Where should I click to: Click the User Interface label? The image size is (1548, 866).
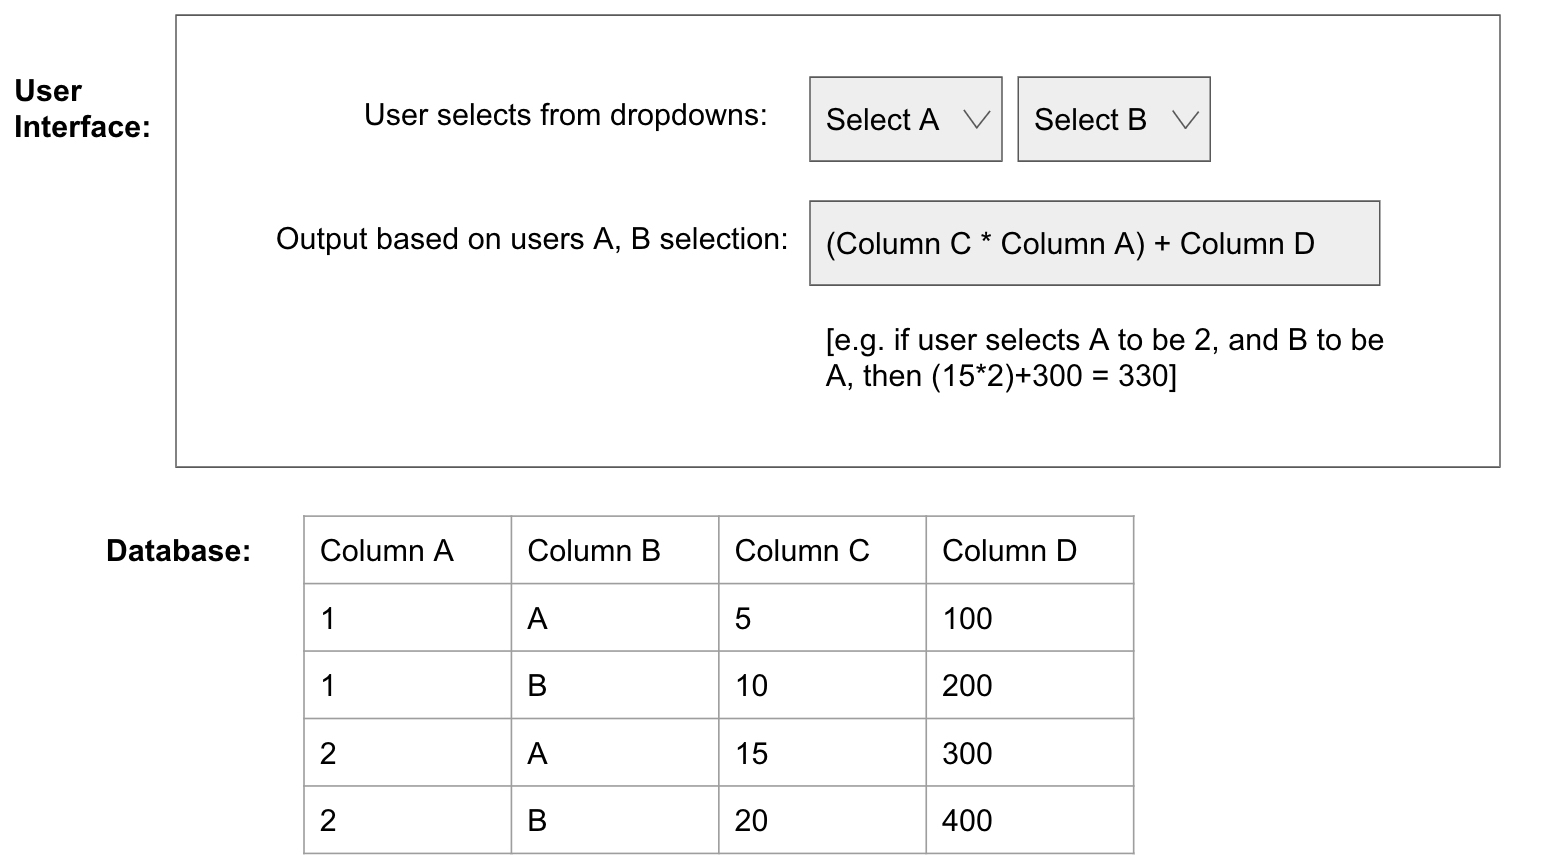(82, 109)
